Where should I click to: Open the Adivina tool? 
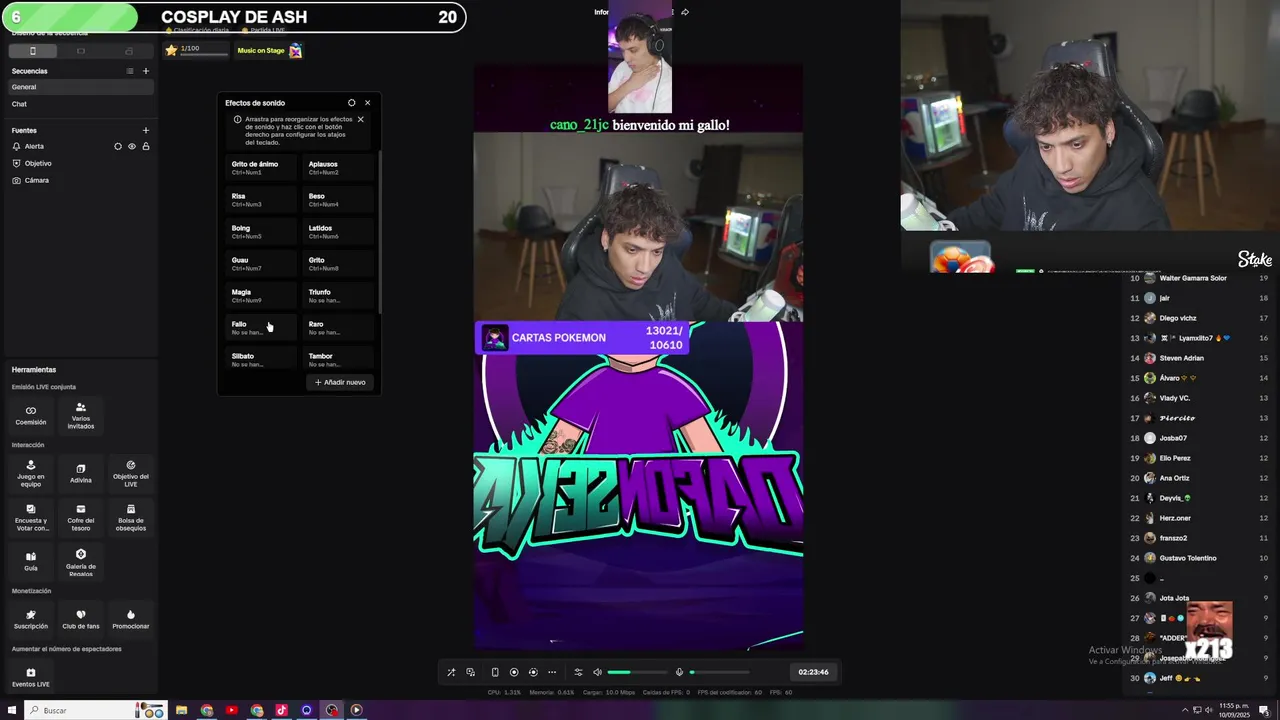(81, 473)
